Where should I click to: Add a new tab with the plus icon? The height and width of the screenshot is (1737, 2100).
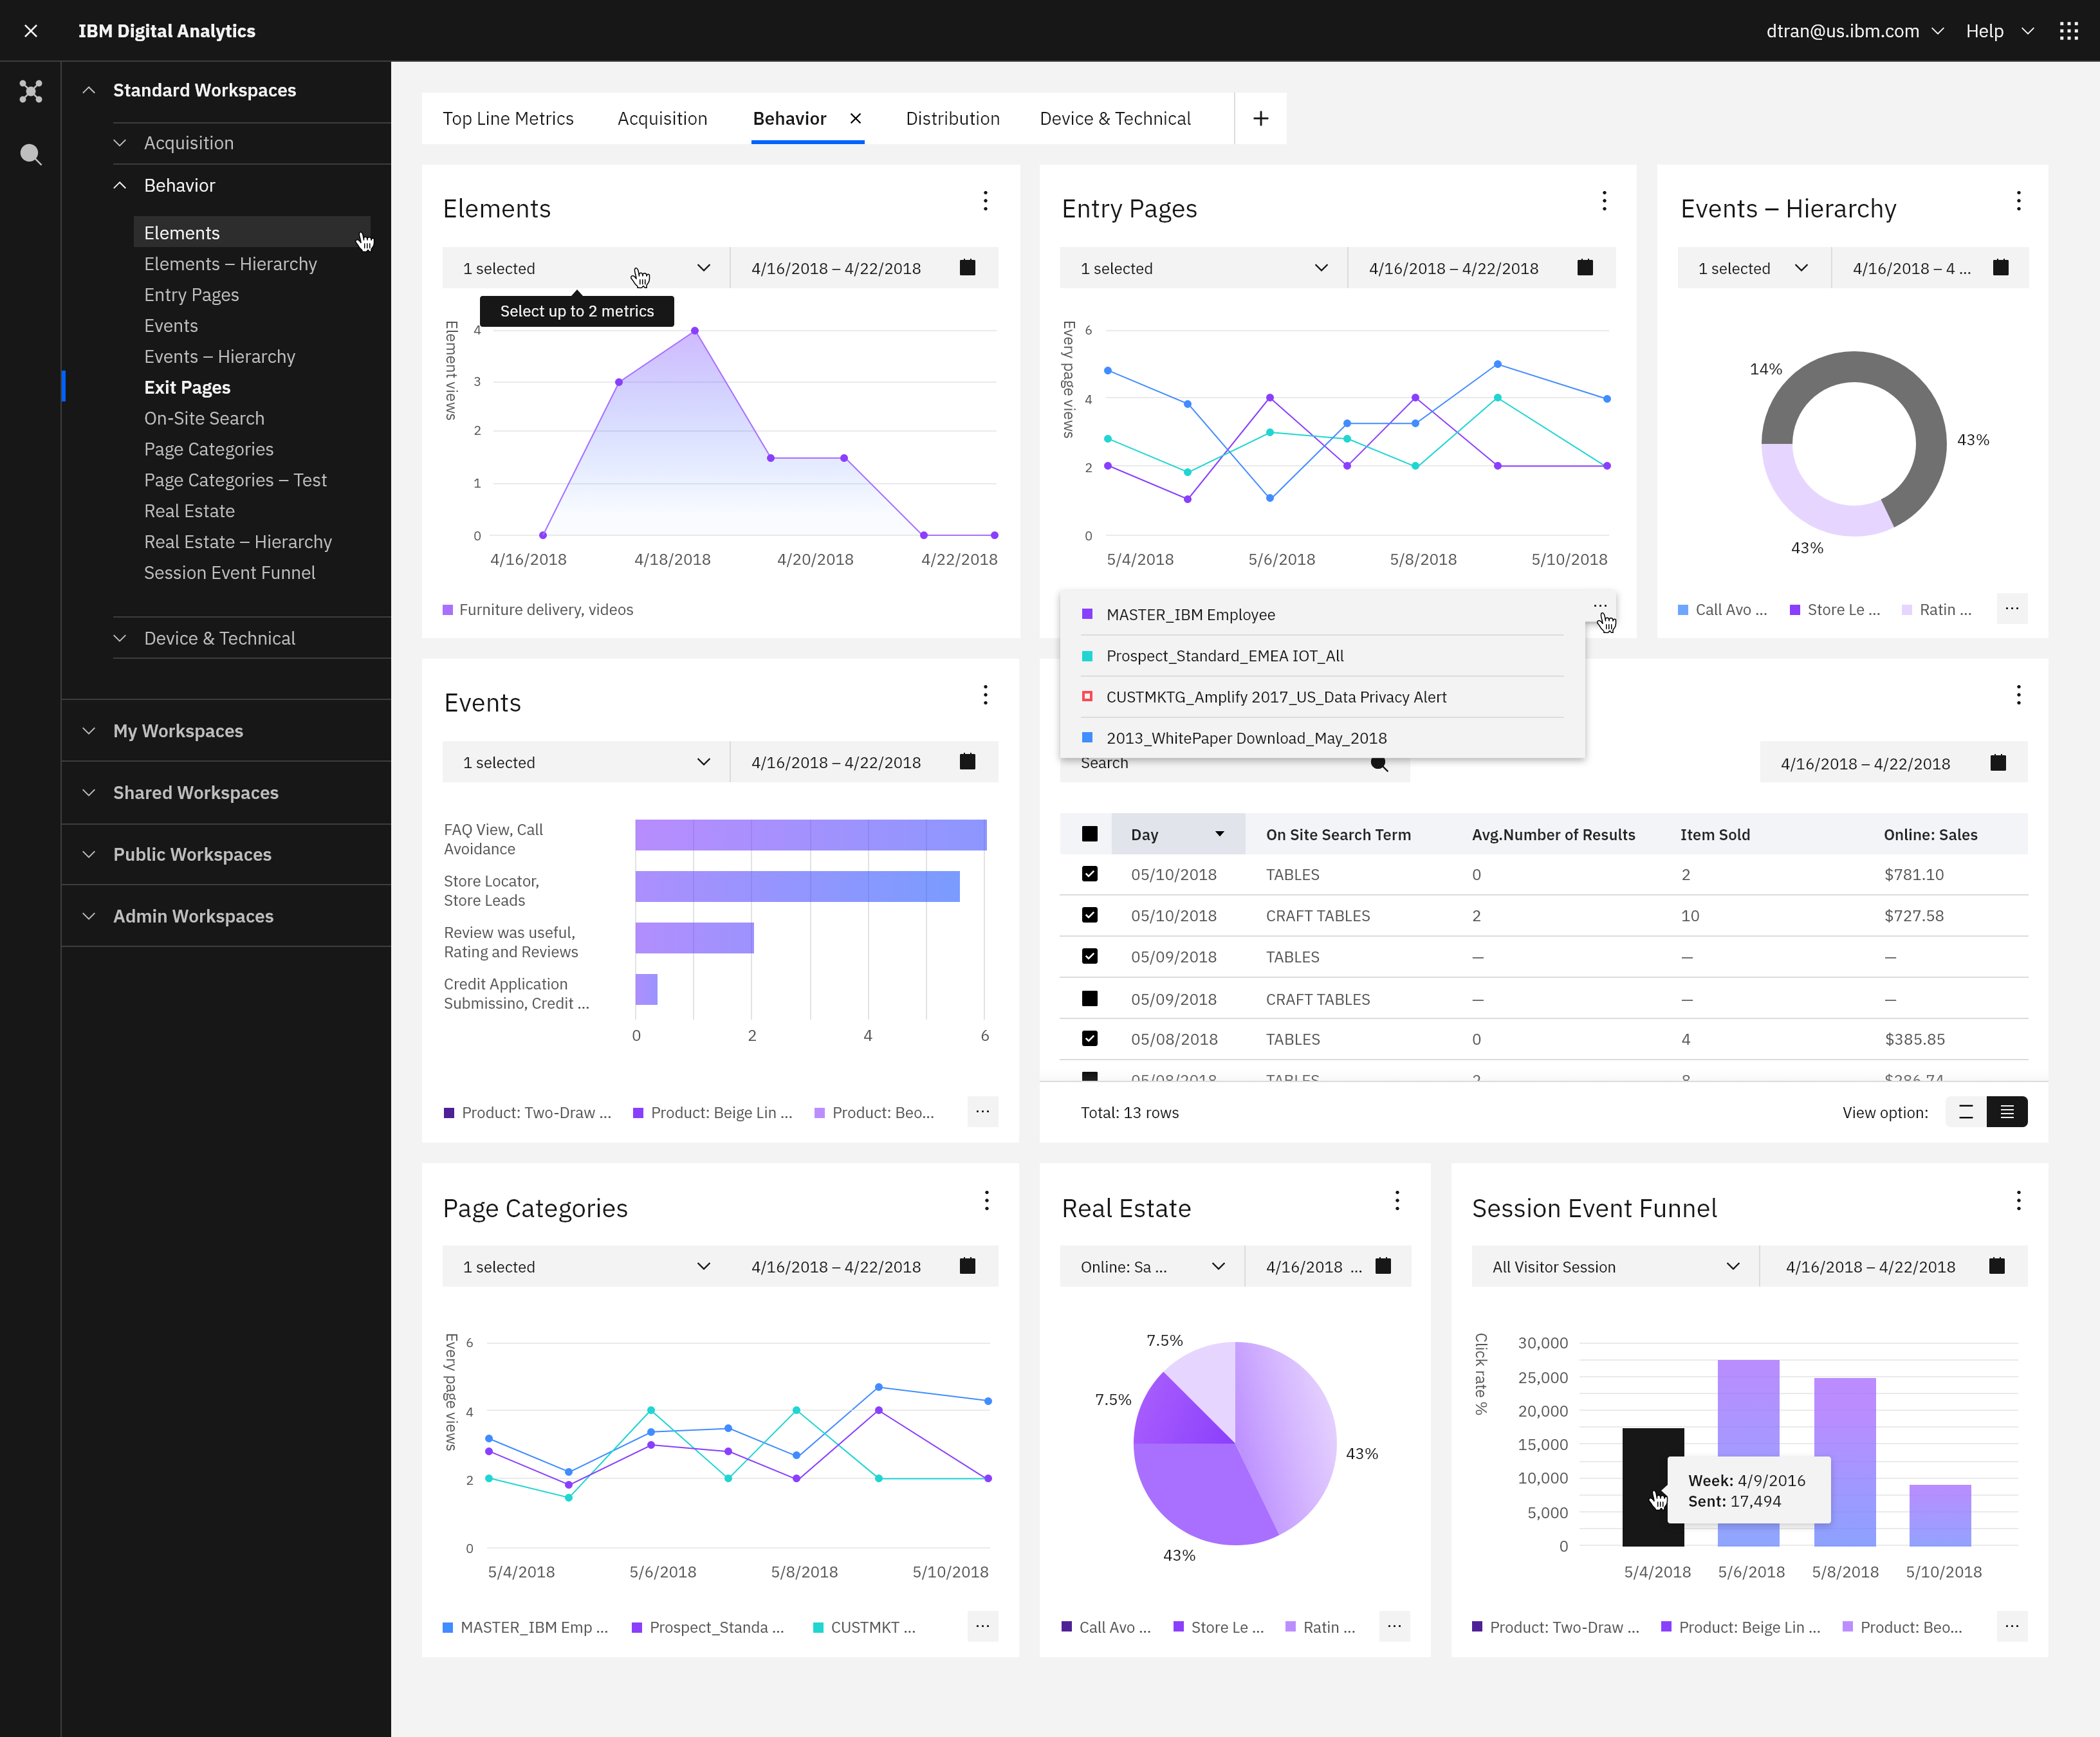(x=1261, y=118)
